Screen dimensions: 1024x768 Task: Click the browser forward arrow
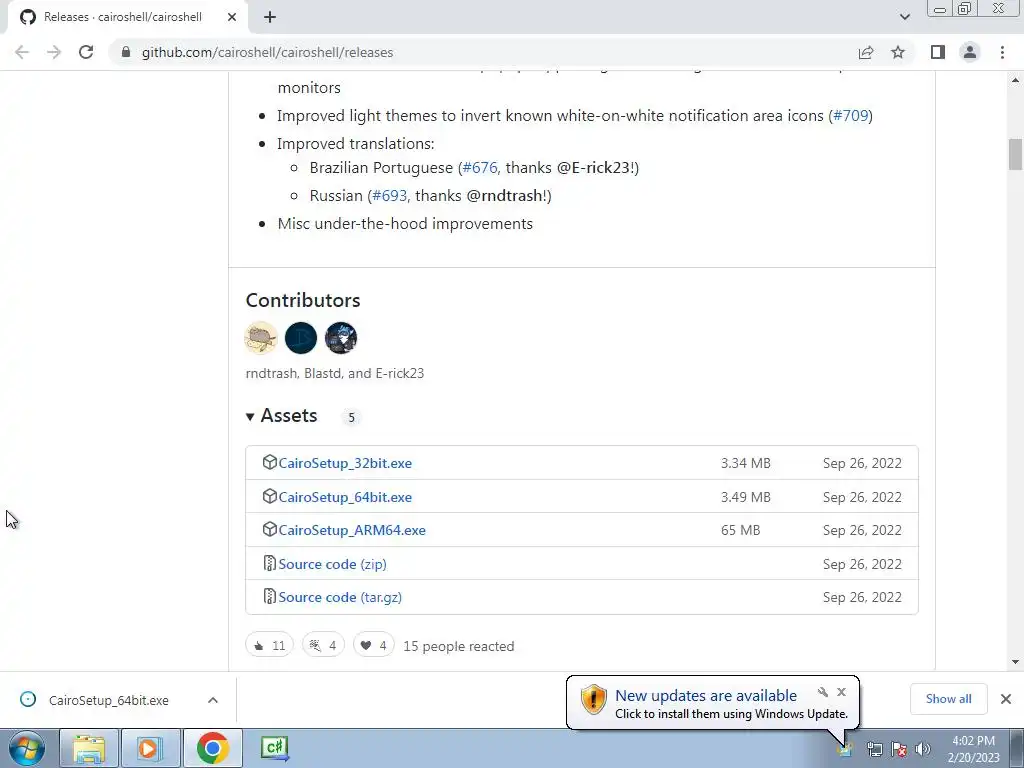pyautogui.click(x=54, y=52)
